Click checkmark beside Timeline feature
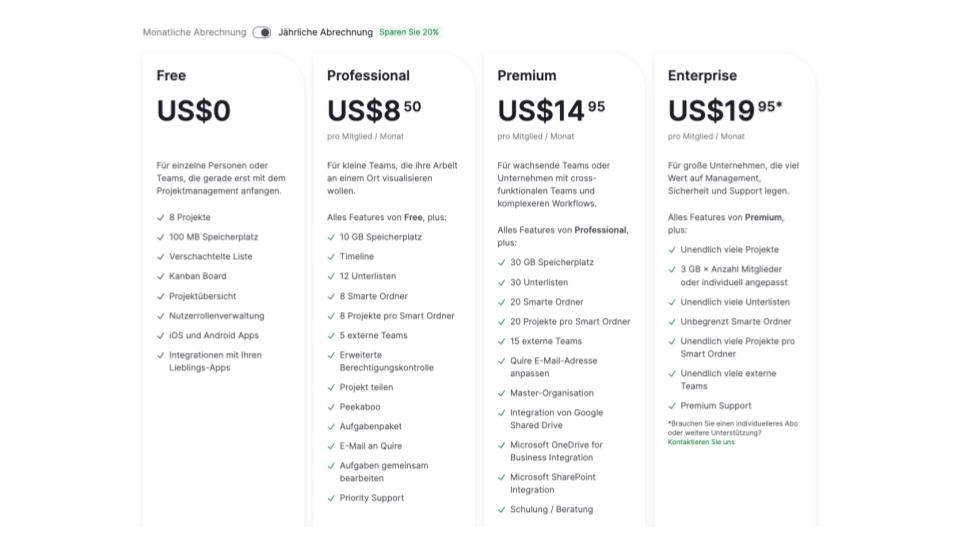This screenshot has height=540, width=960. 332,257
